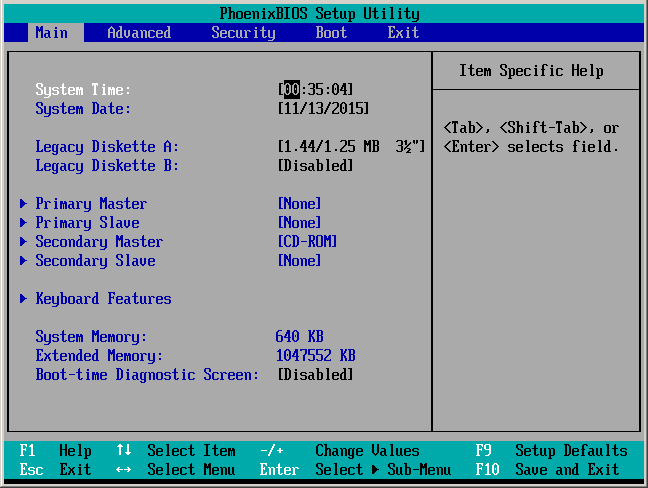Click the Enter Select Sub-Menu hint
This screenshot has width=648, height=488.
355,469
